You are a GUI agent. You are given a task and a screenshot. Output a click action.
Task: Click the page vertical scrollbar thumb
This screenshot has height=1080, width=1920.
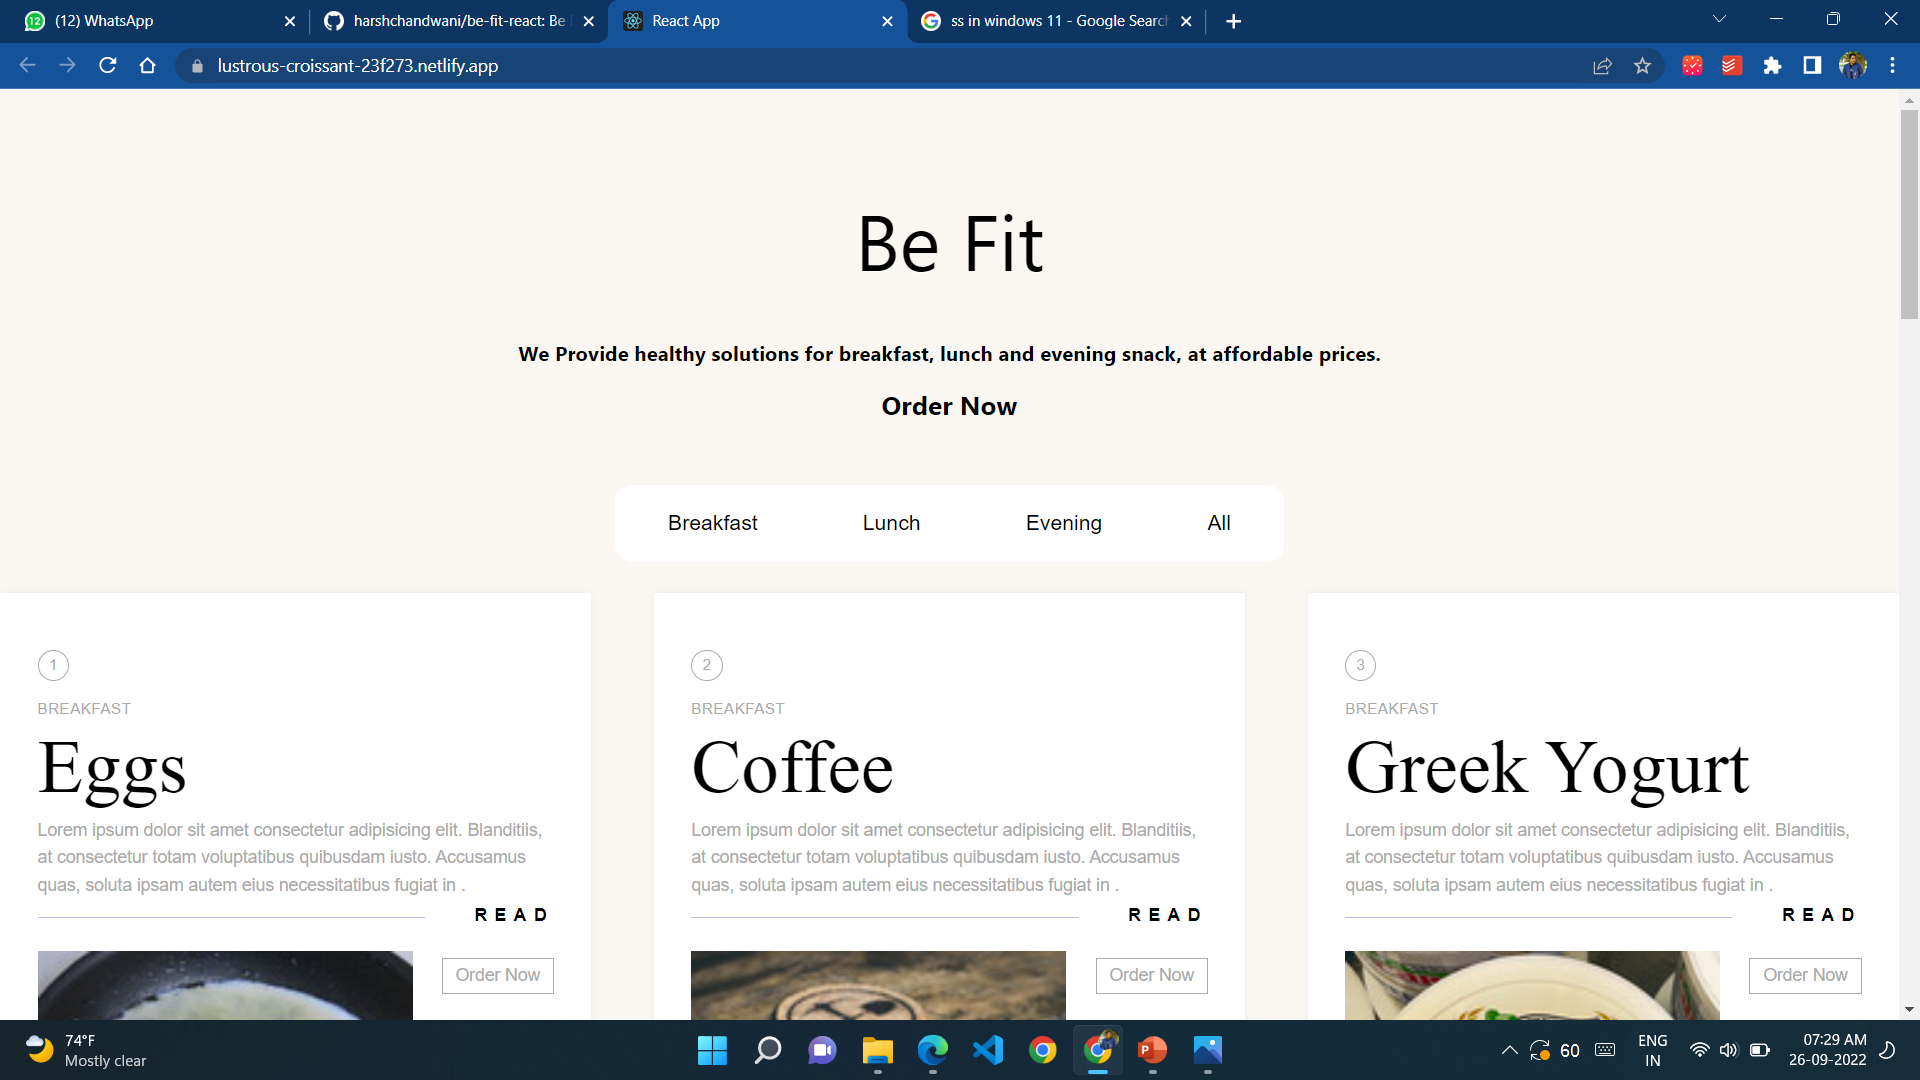coord(1909,215)
